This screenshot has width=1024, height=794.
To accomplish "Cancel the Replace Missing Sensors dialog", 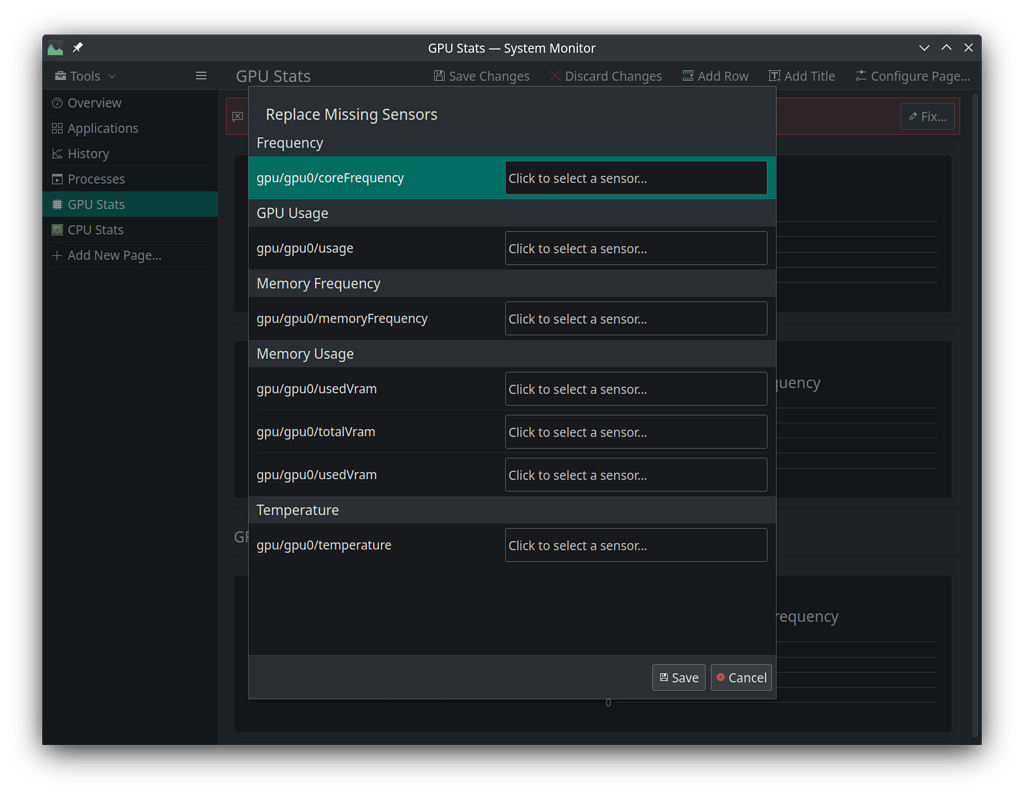I will coord(741,677).
